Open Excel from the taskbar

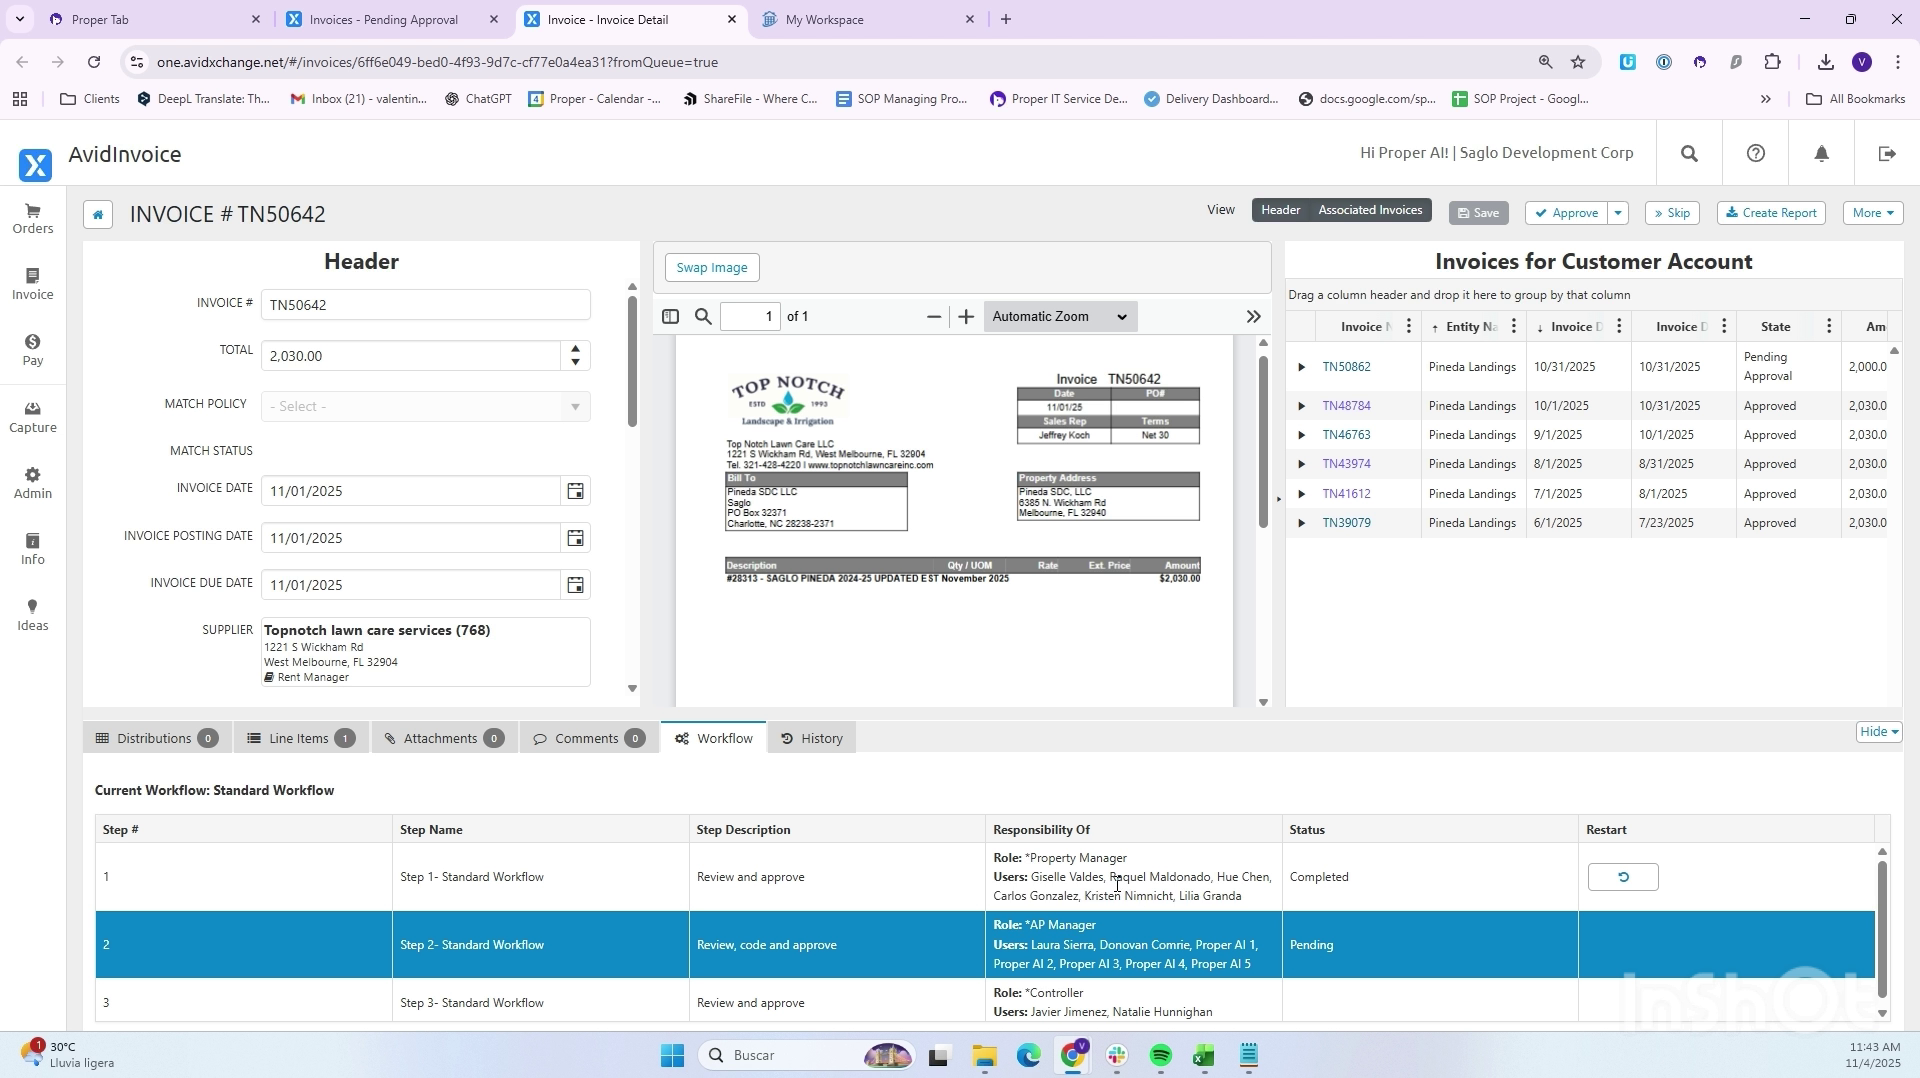1204,1056
